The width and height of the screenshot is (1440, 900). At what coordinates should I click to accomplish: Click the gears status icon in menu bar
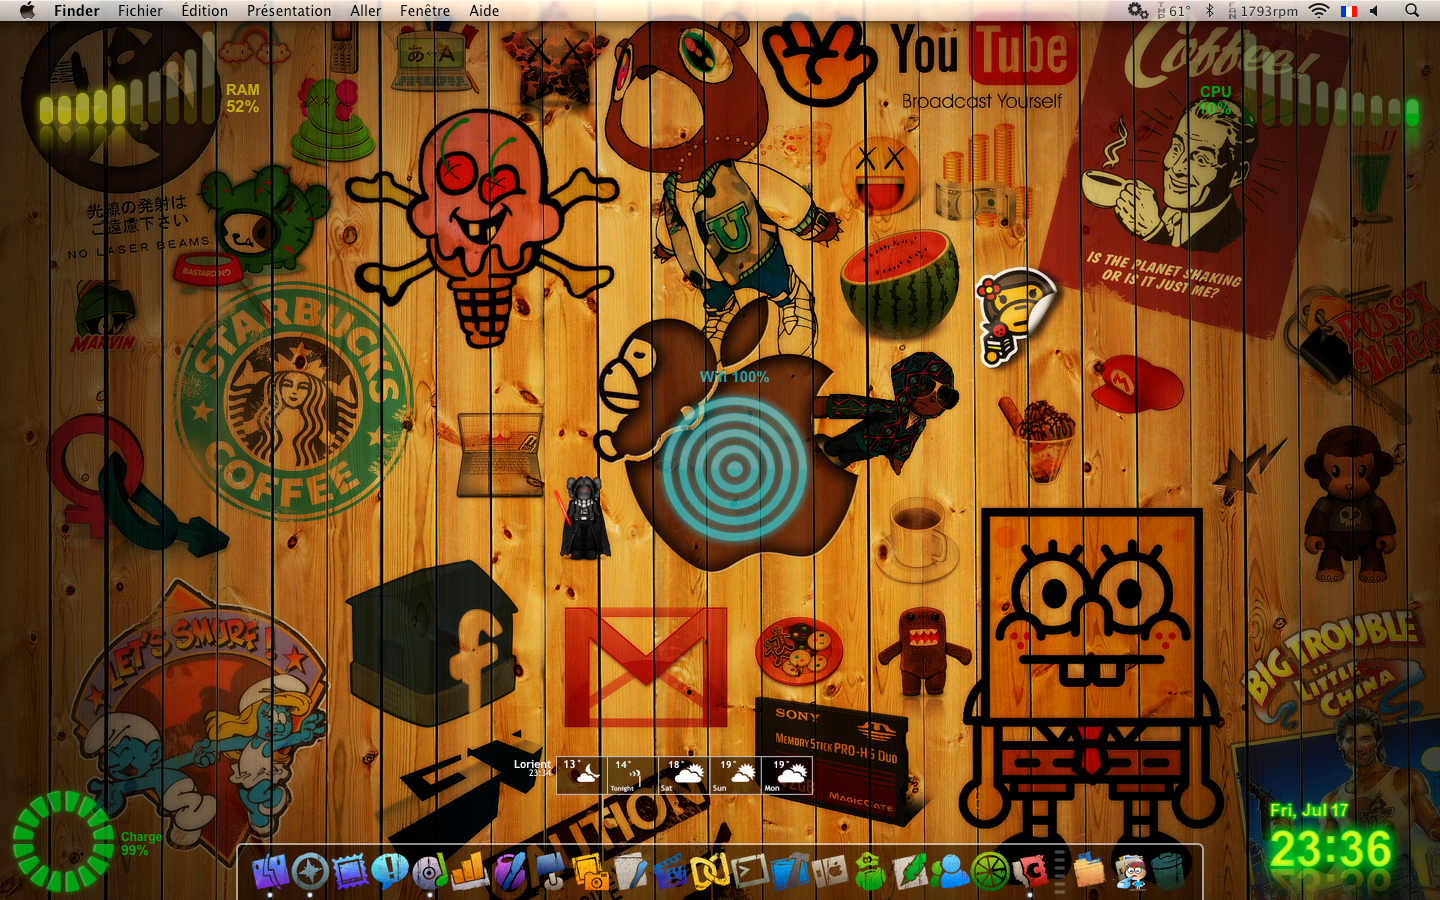(x=1137, y=11)
